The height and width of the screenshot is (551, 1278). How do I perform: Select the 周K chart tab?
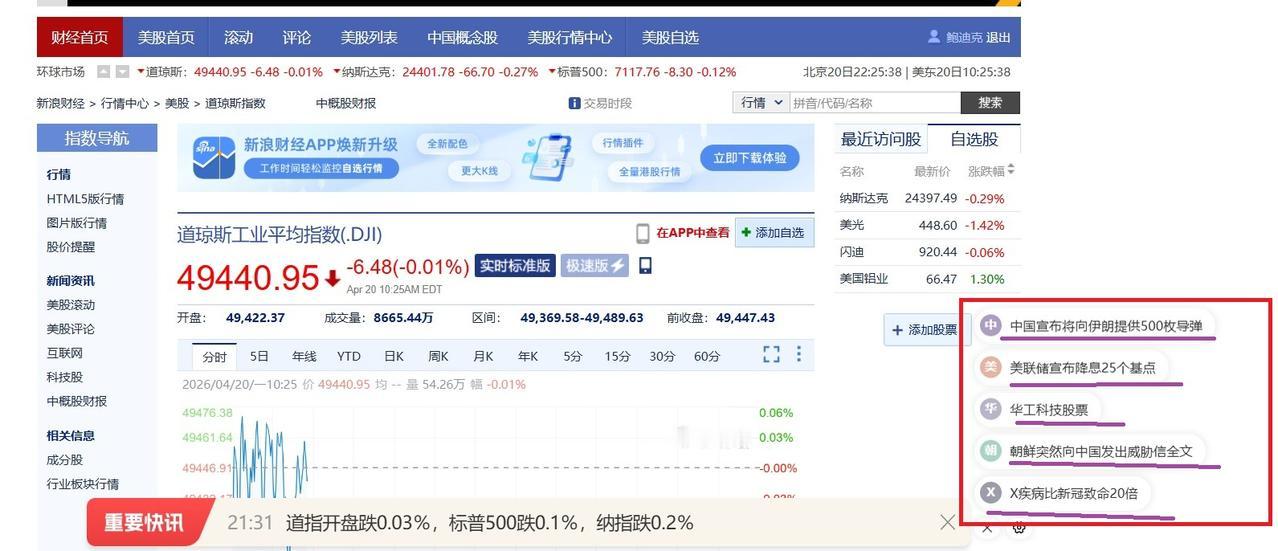(438, 356)
